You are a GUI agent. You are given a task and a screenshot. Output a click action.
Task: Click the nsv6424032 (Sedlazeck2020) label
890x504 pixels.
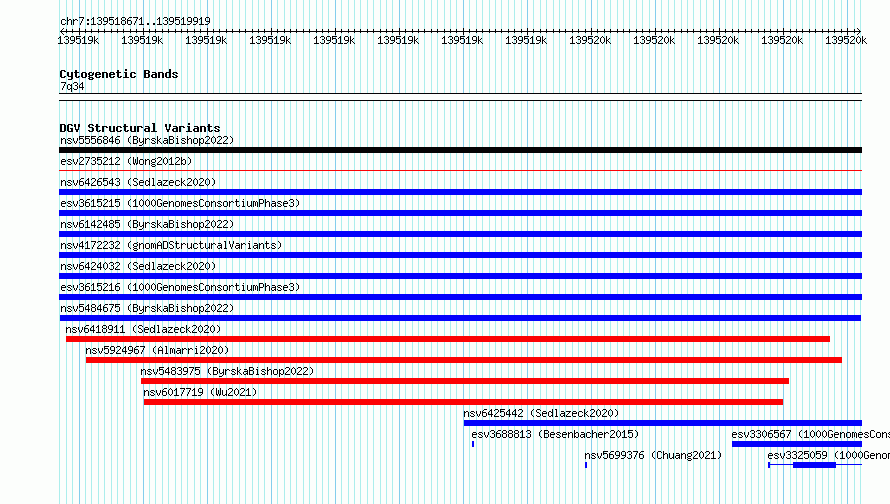(138, 266)
